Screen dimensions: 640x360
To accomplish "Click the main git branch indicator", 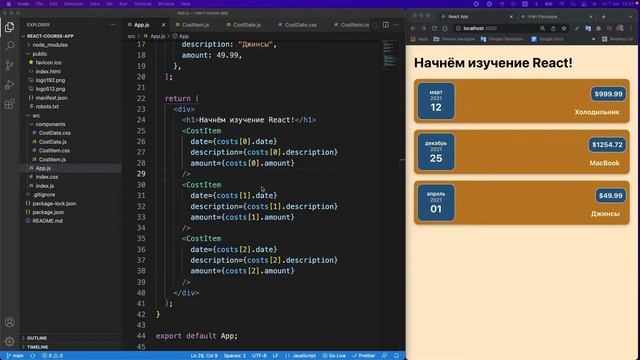I will point(15,356).
